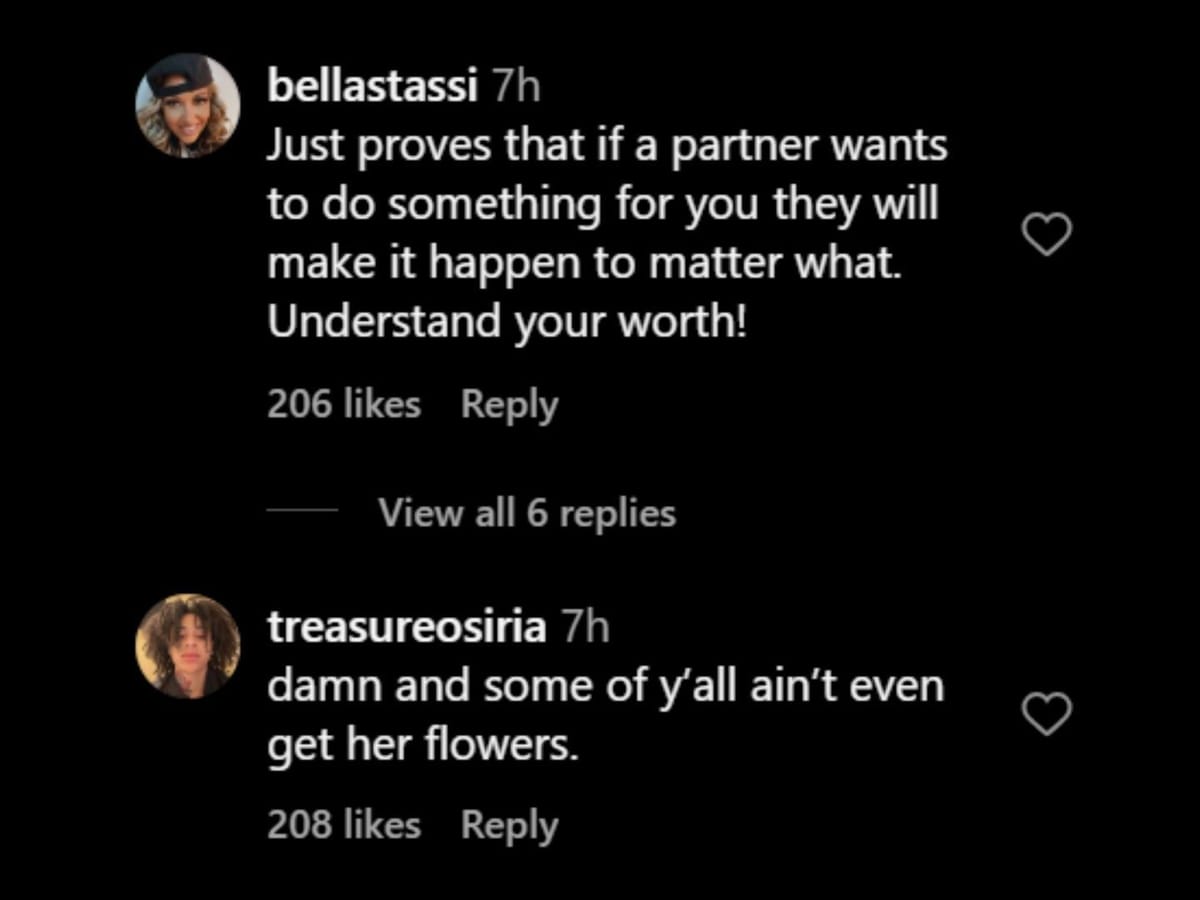Open the 208 likes list
This screenshot has width=1200, height=900.
(x=344, y=825)
